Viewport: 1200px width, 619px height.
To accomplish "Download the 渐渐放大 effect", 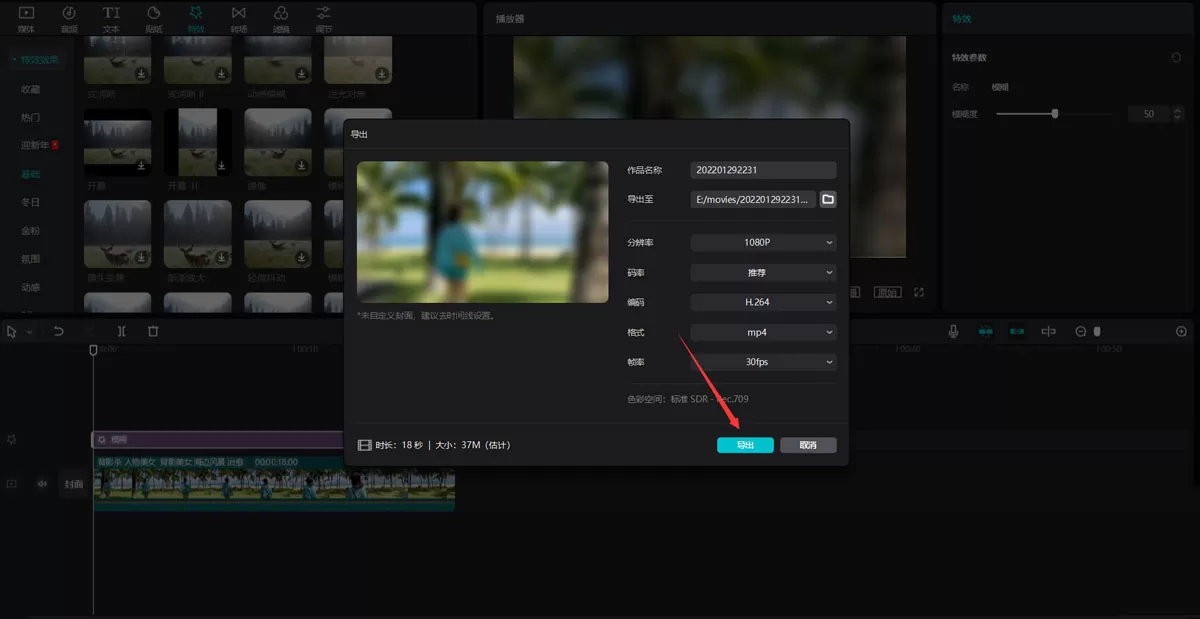I will 221,258.
